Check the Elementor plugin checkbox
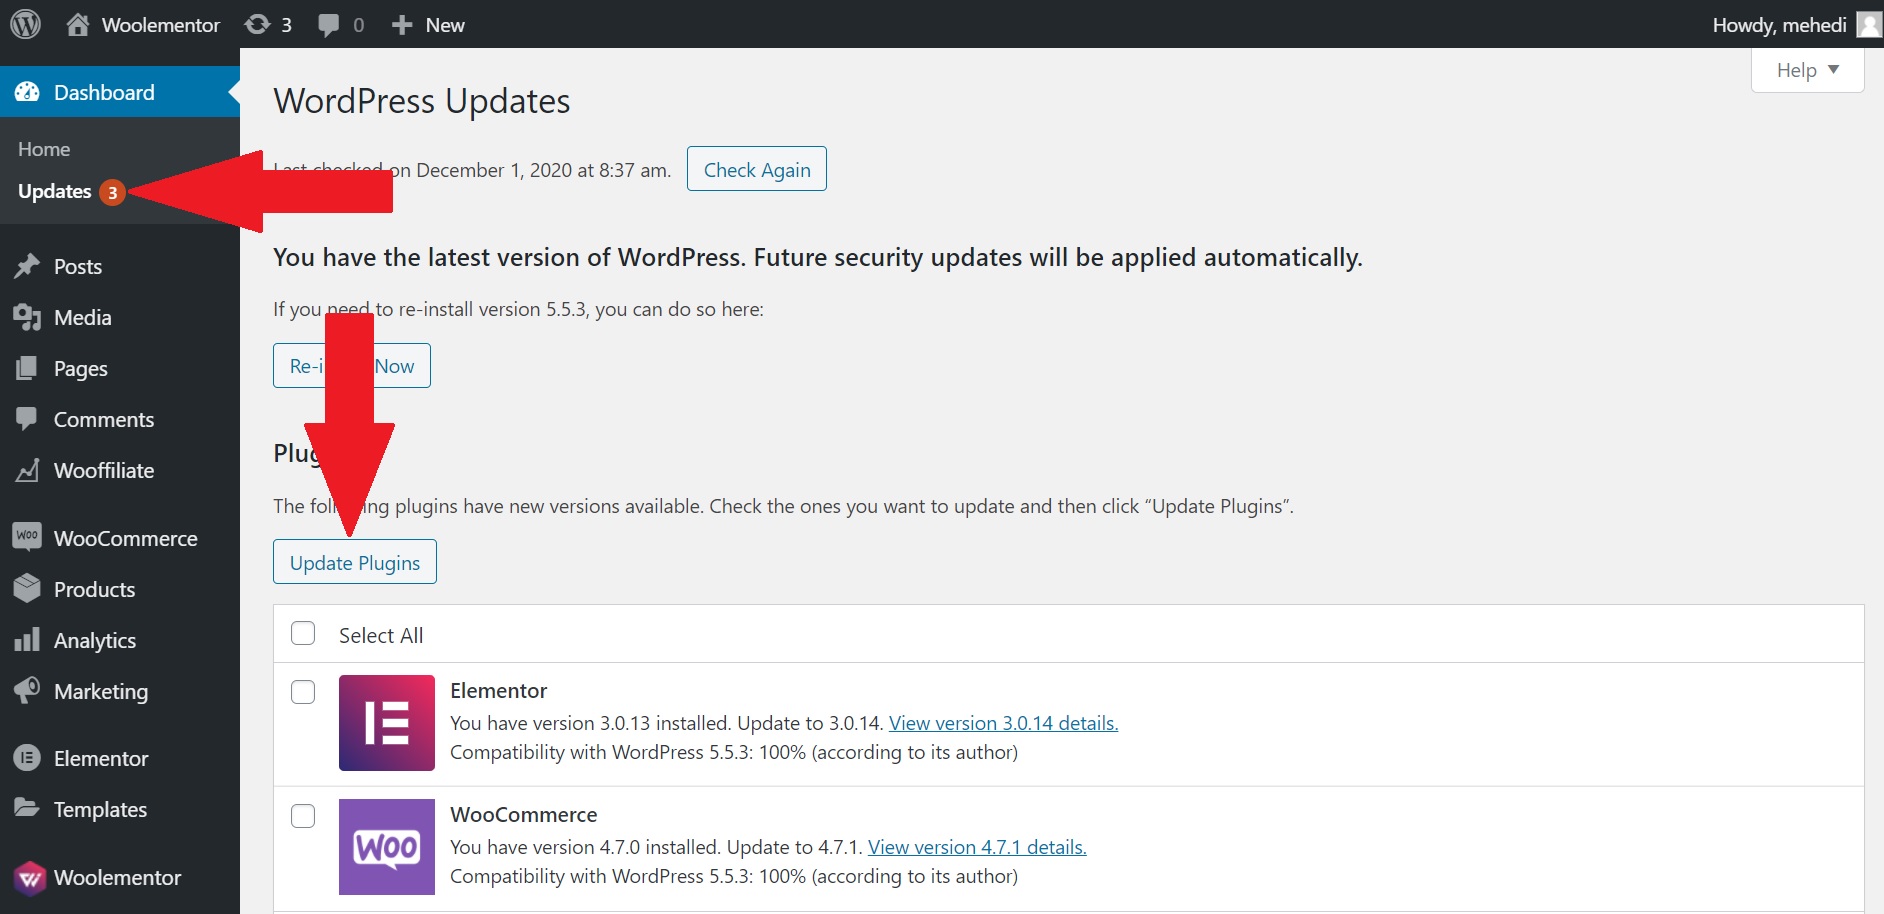Viewport: 1884px width, 914px height. pos(303,692)
